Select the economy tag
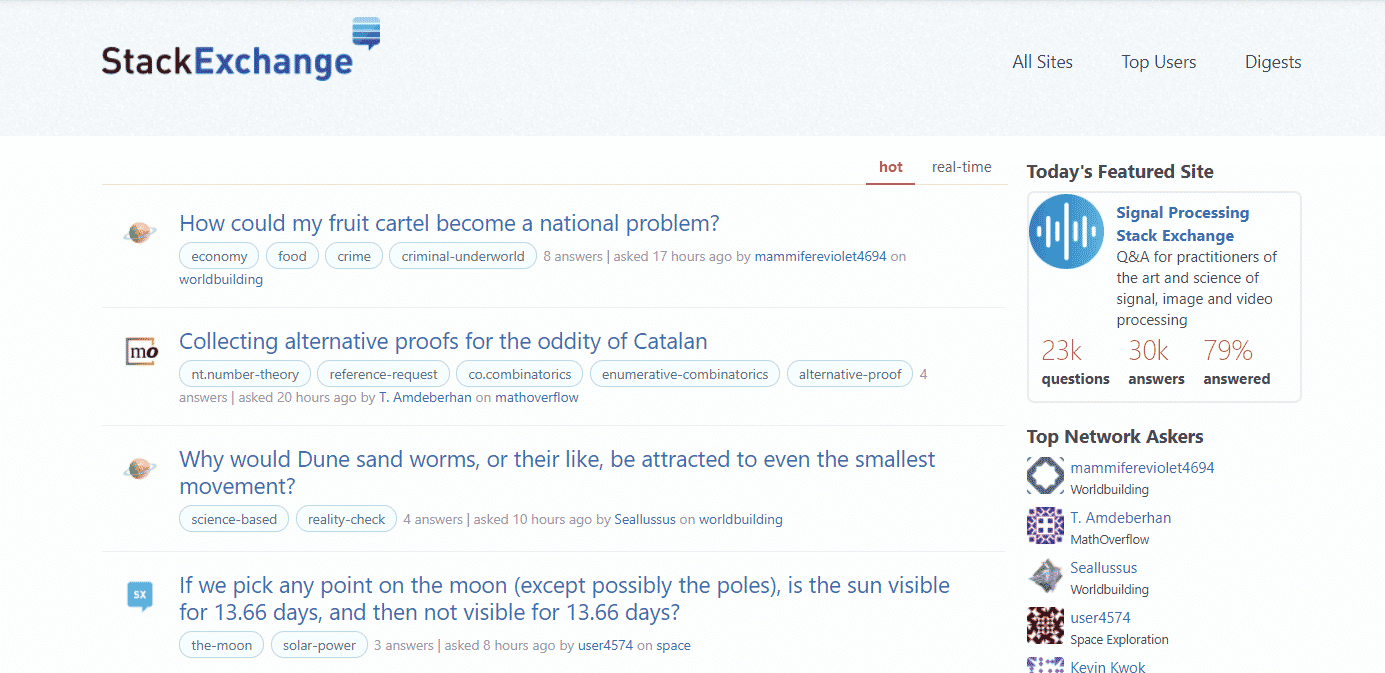This screenshot has width=1385, height=673. click(x=218, y=255)
